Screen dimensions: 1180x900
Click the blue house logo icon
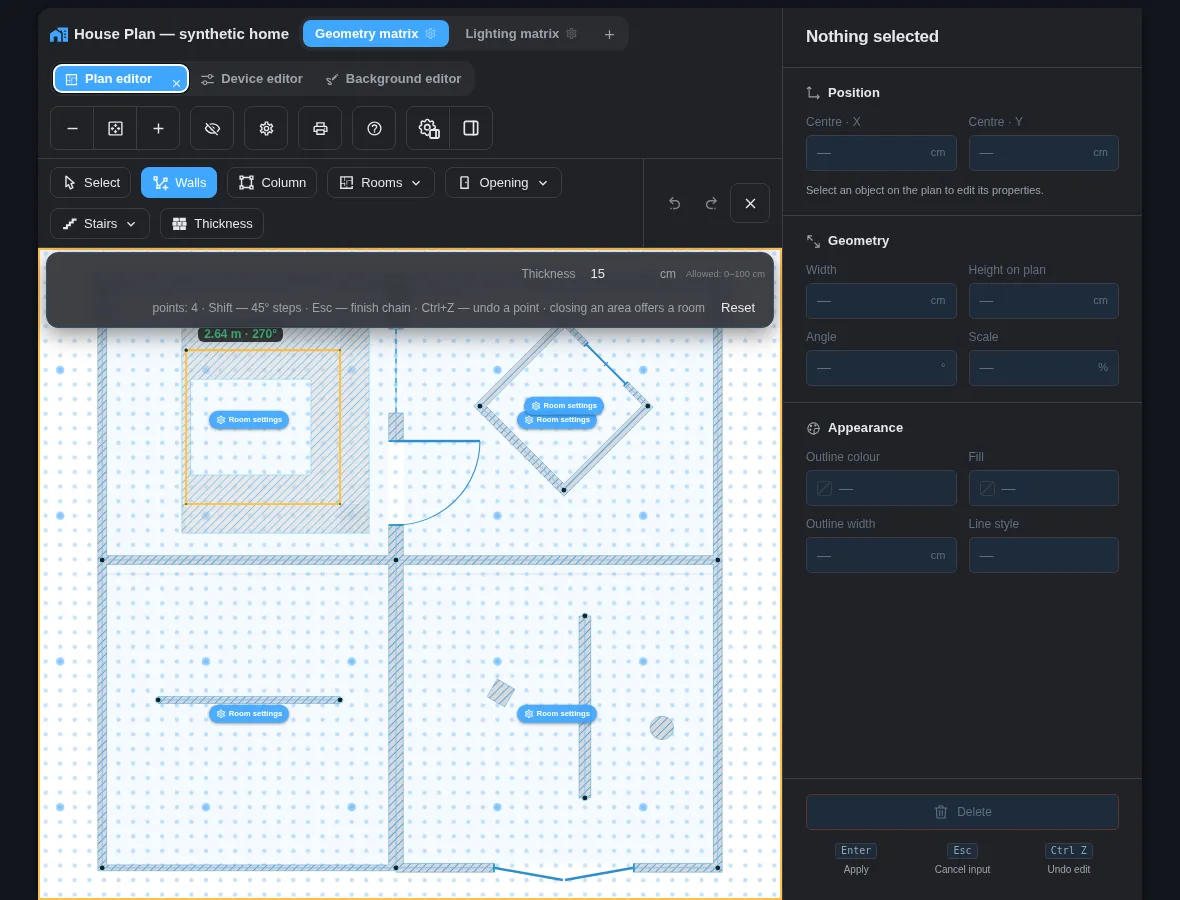pos(59,35)
